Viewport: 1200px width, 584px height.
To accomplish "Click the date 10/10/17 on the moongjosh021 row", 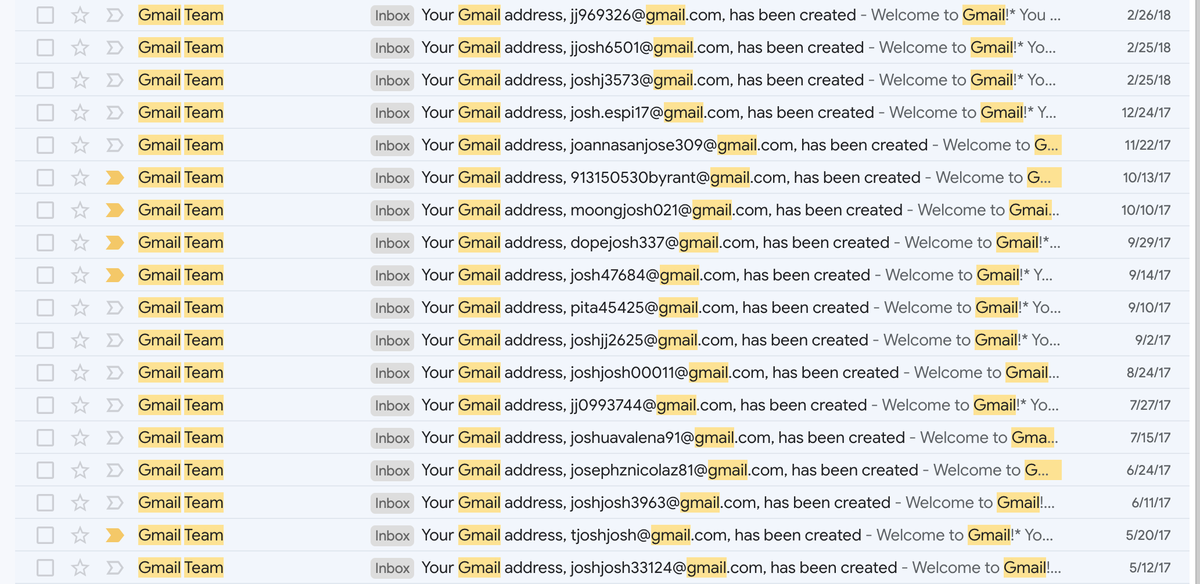I will pos(1148,210).
